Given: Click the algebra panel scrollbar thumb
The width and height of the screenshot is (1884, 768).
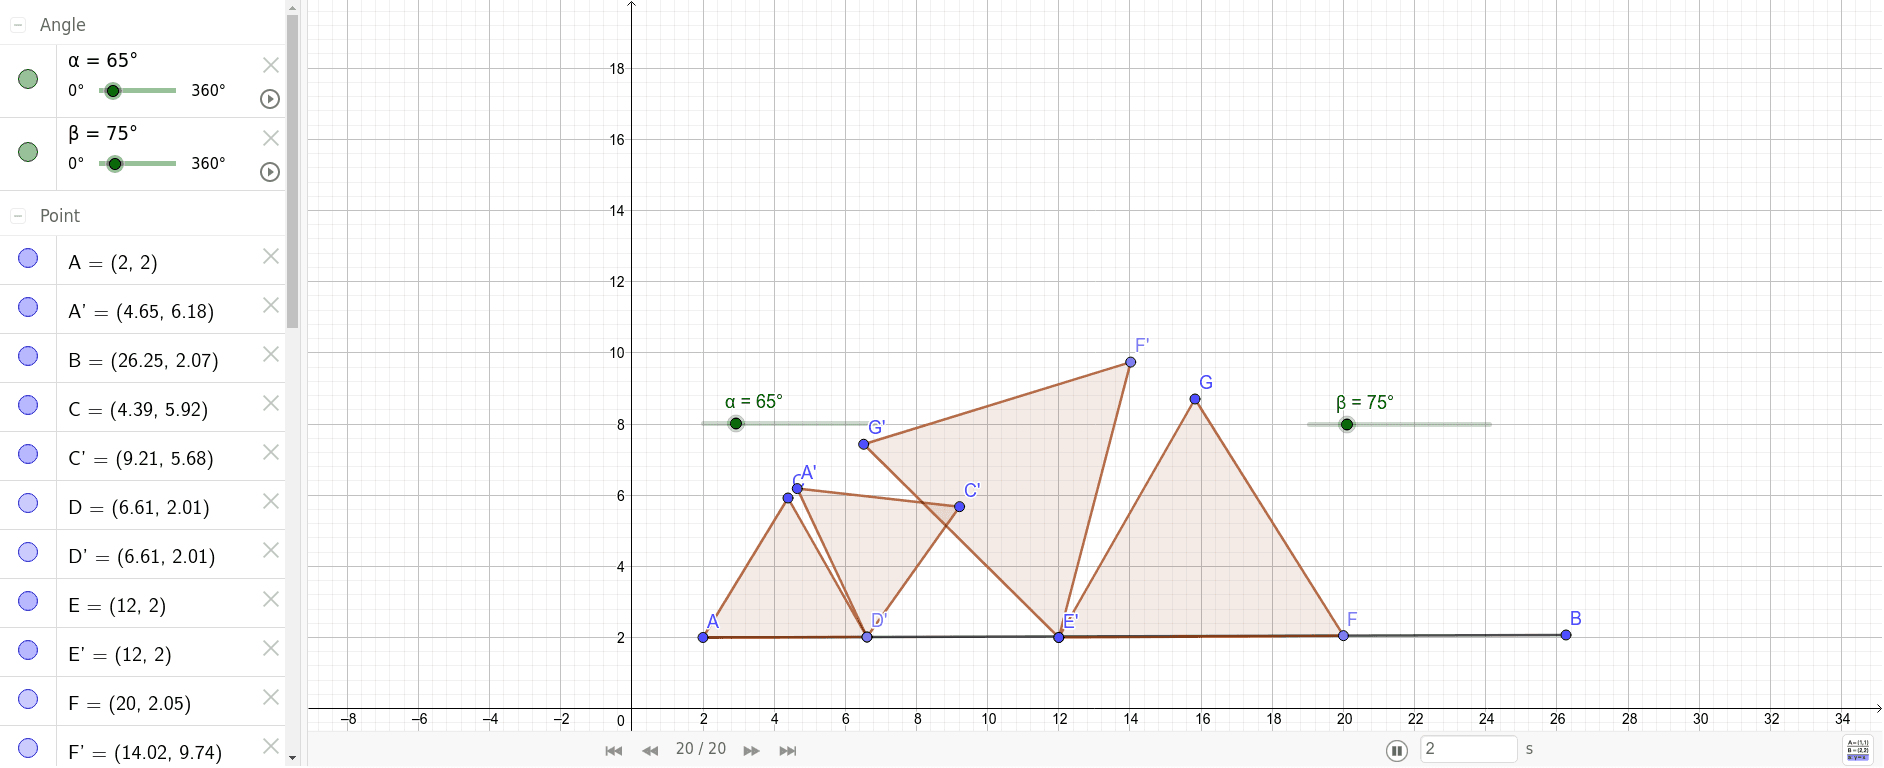Looking at the screenshot, I should (x=292, y=171).
